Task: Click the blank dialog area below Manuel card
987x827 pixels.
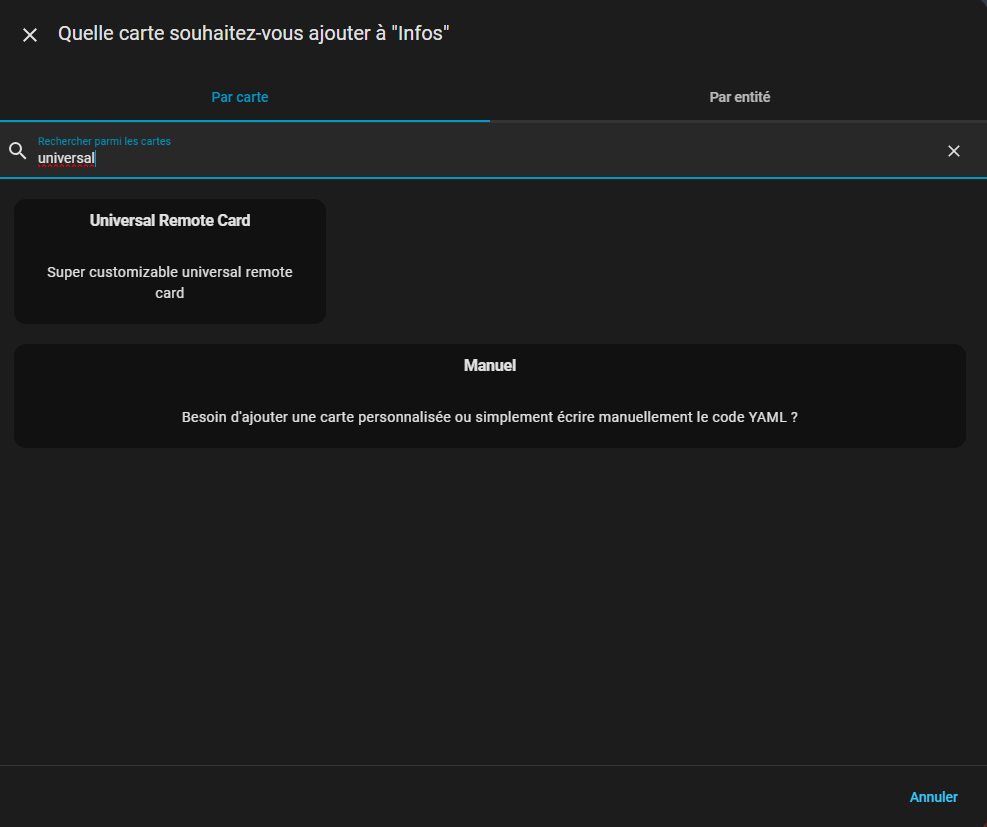Action: [x=489, y=600]
